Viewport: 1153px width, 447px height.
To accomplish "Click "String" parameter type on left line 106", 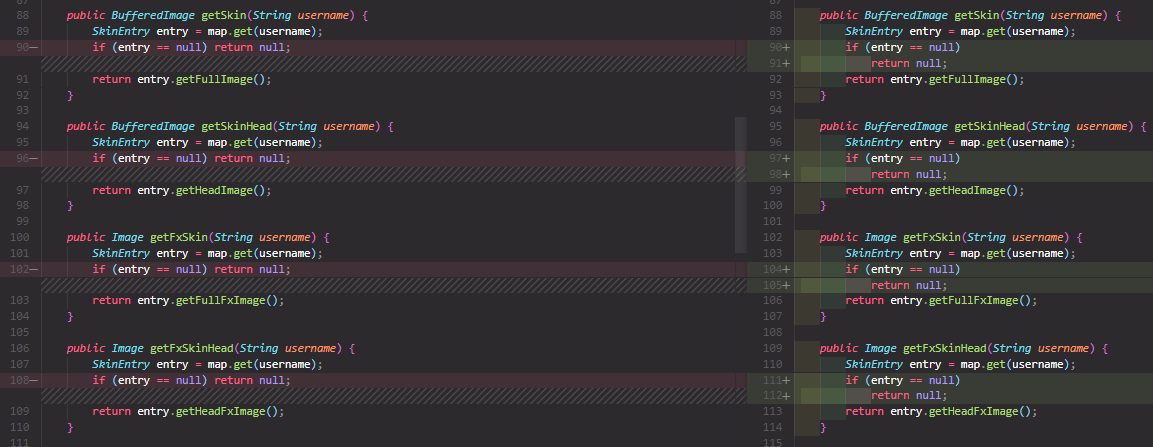I will click(259, 348).
